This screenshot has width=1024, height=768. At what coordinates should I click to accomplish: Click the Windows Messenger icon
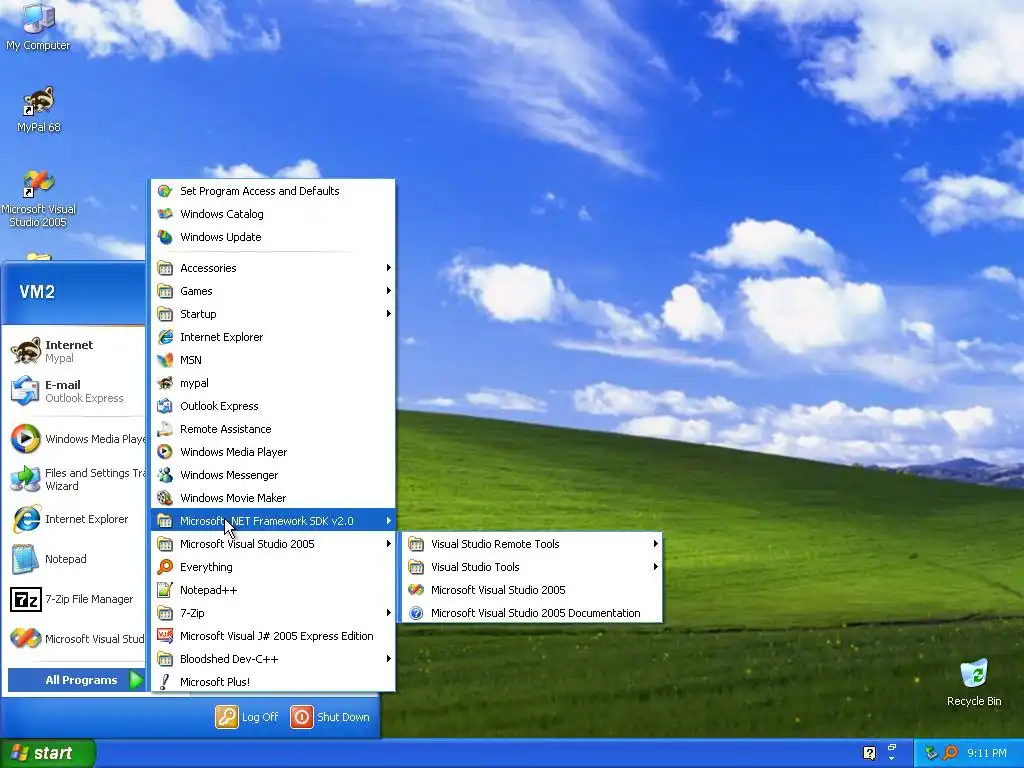pyautogui.click(x=165, y=475)
